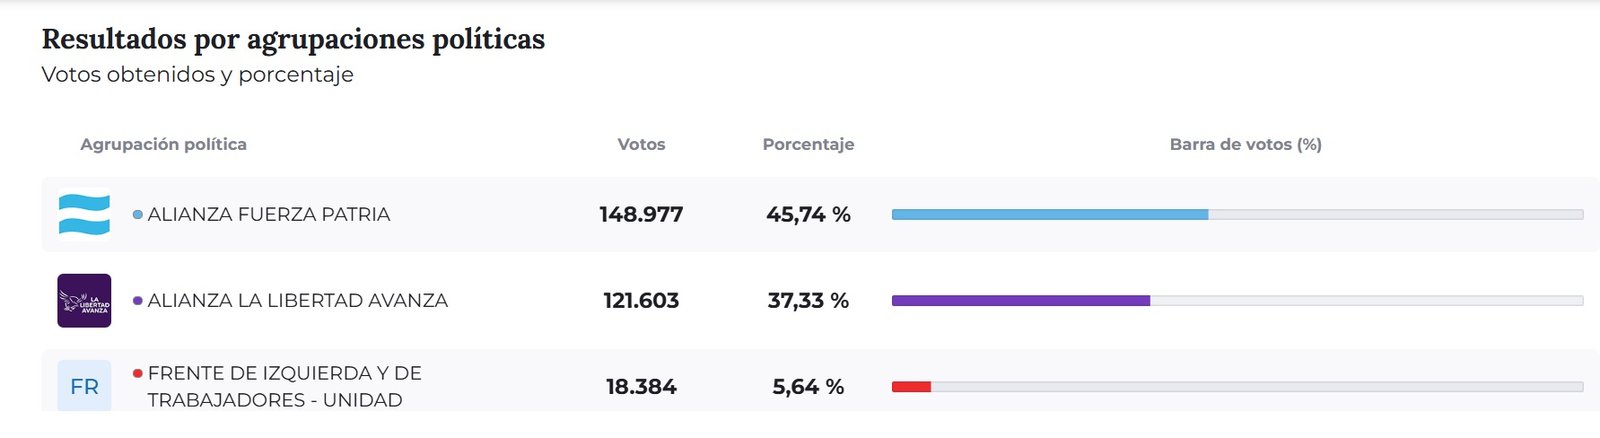Click the Agrupación política column header
1600x438 pixels.
163,144
